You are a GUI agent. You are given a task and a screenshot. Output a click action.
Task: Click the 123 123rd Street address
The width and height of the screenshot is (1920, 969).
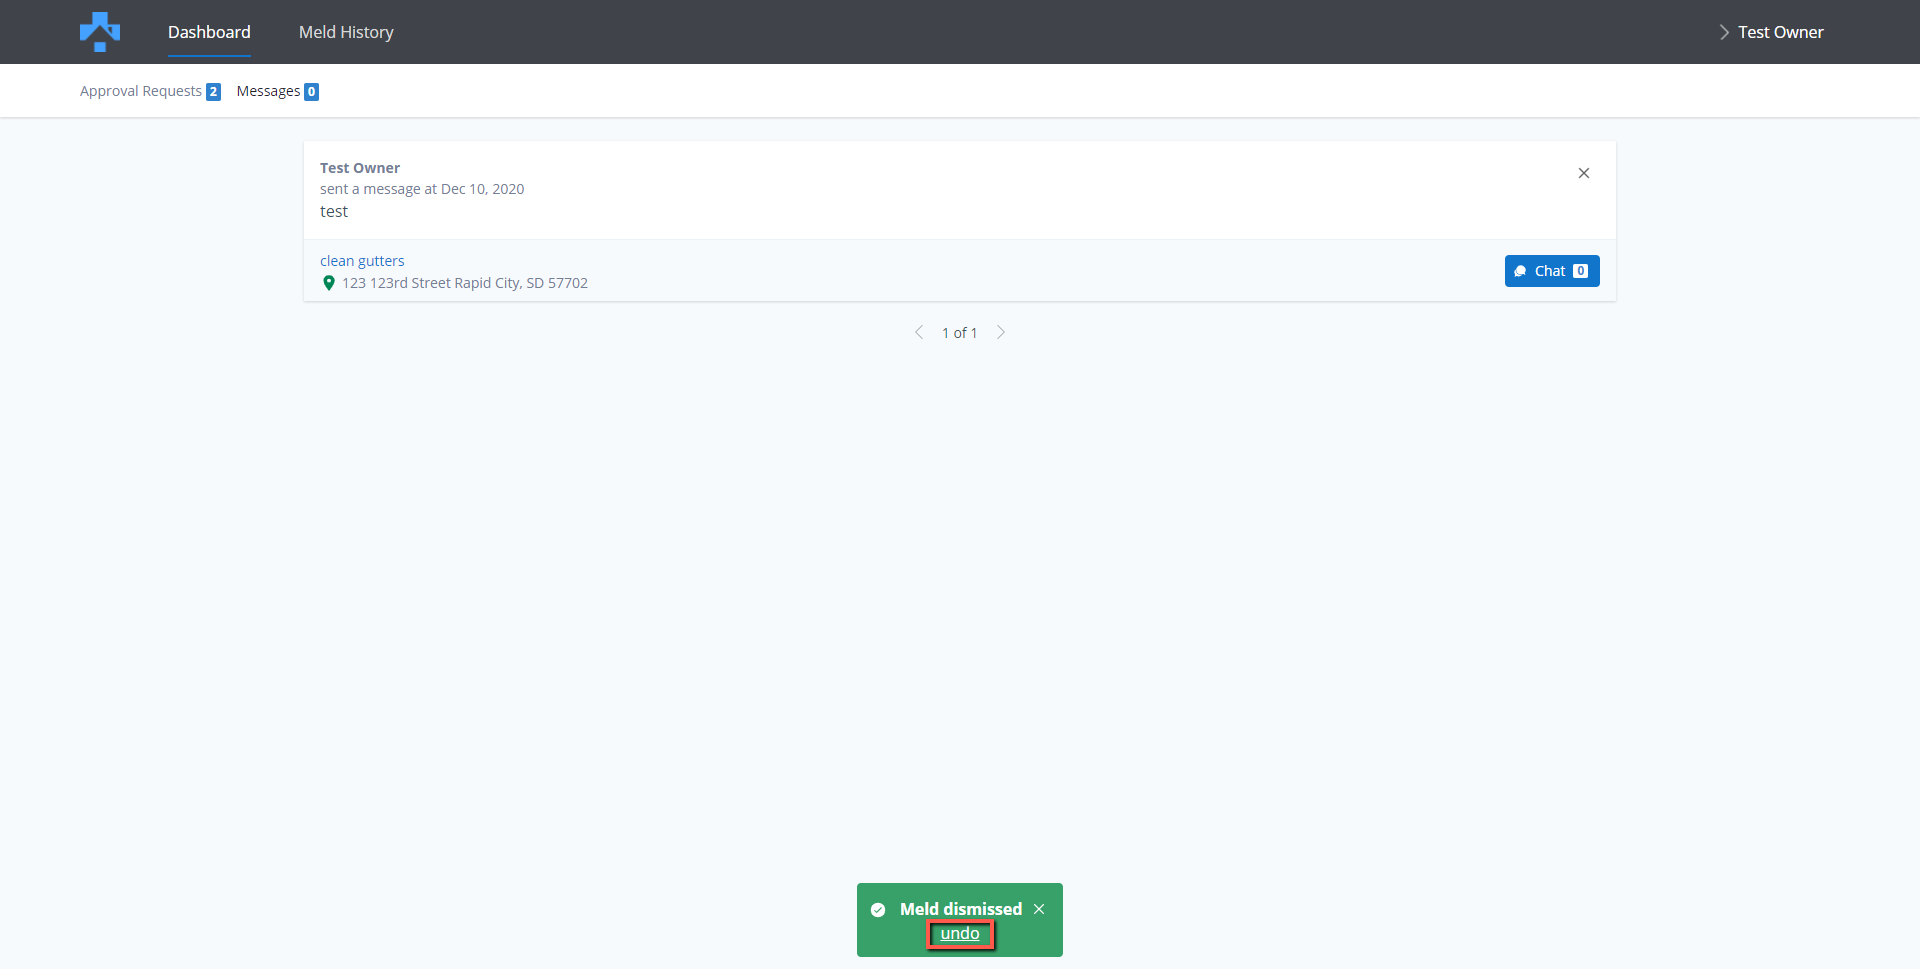coord(465,283)
